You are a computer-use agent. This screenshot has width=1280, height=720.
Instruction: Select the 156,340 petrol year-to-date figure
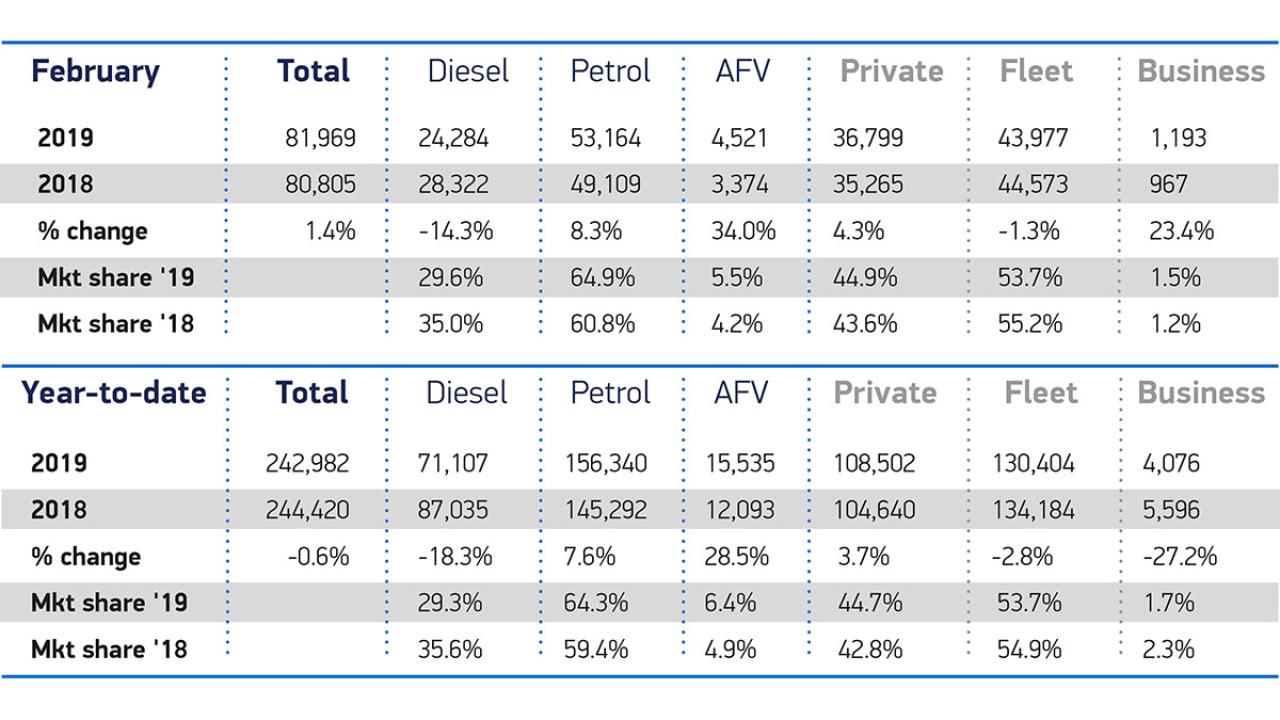(609, 464)
